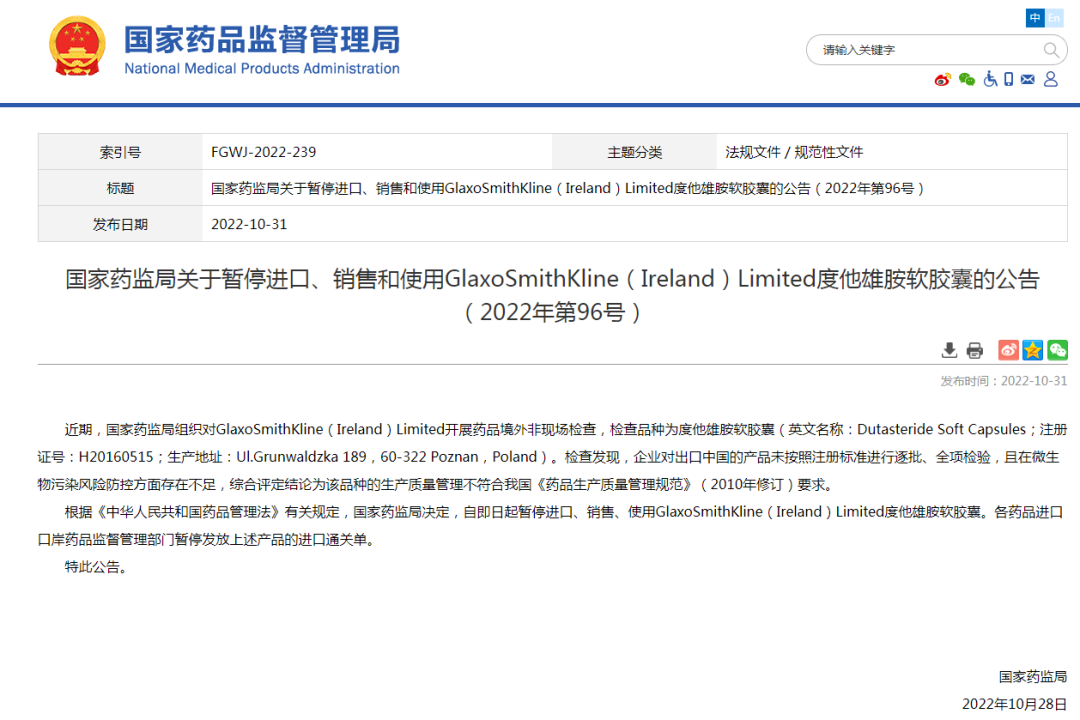Screen dimensions: 1080x720
Task: Open the 国家药品监督管理局 site title
Action: (x=262, y=39)
